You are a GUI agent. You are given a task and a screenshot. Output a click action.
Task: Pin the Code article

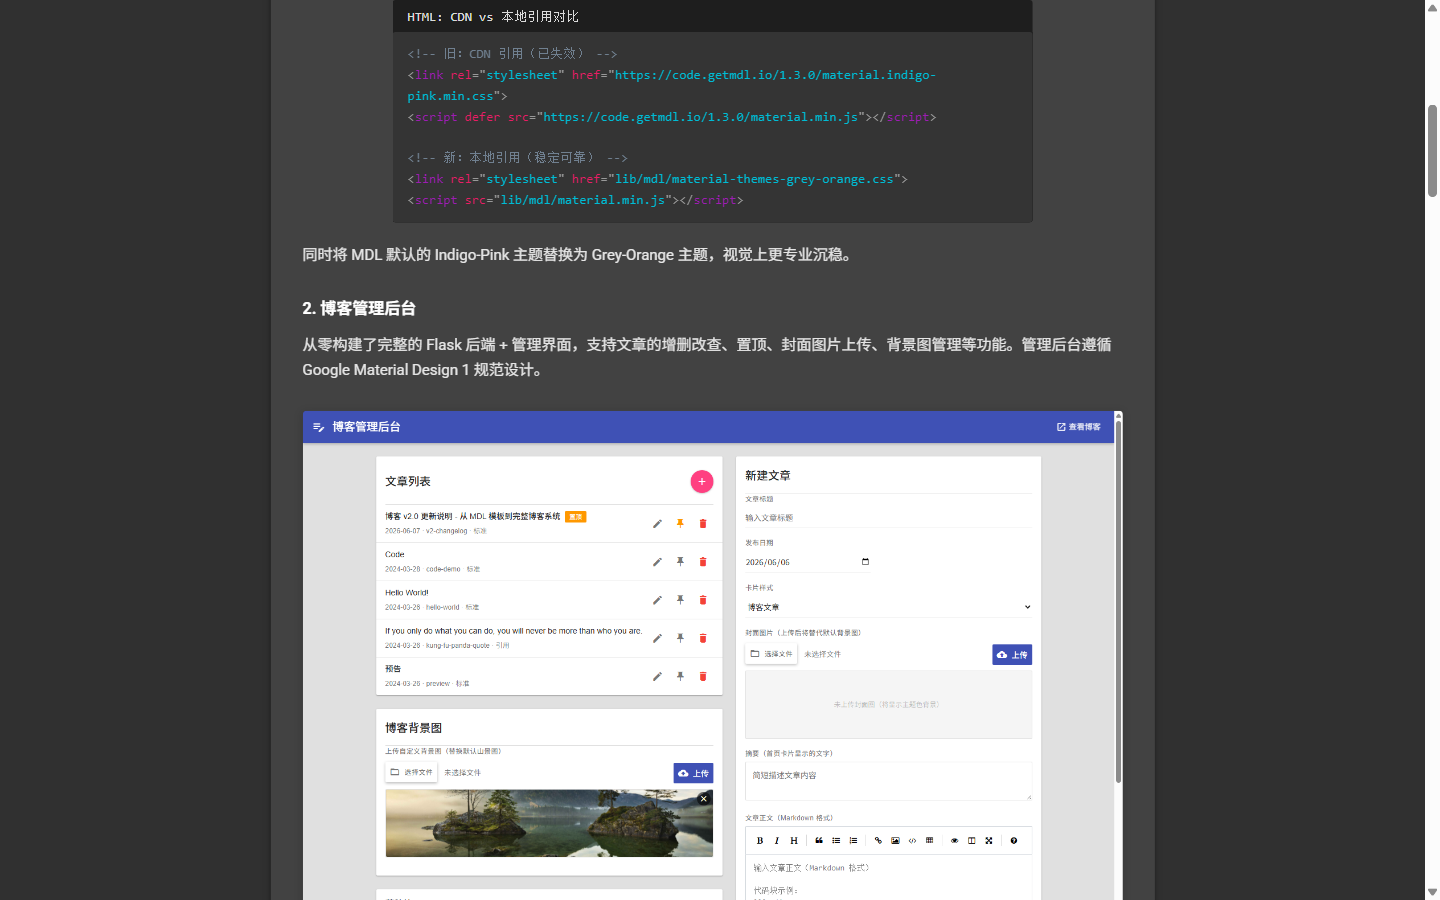pyautogui.click(x=680, y=562)
